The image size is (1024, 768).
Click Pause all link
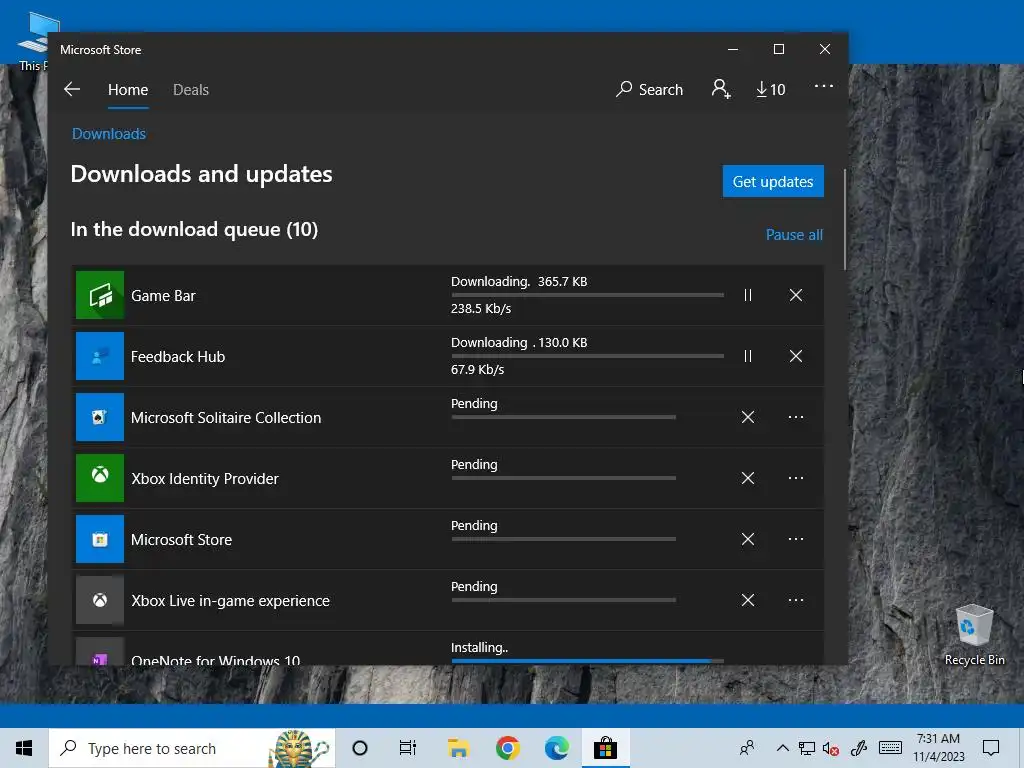[794, 234]
